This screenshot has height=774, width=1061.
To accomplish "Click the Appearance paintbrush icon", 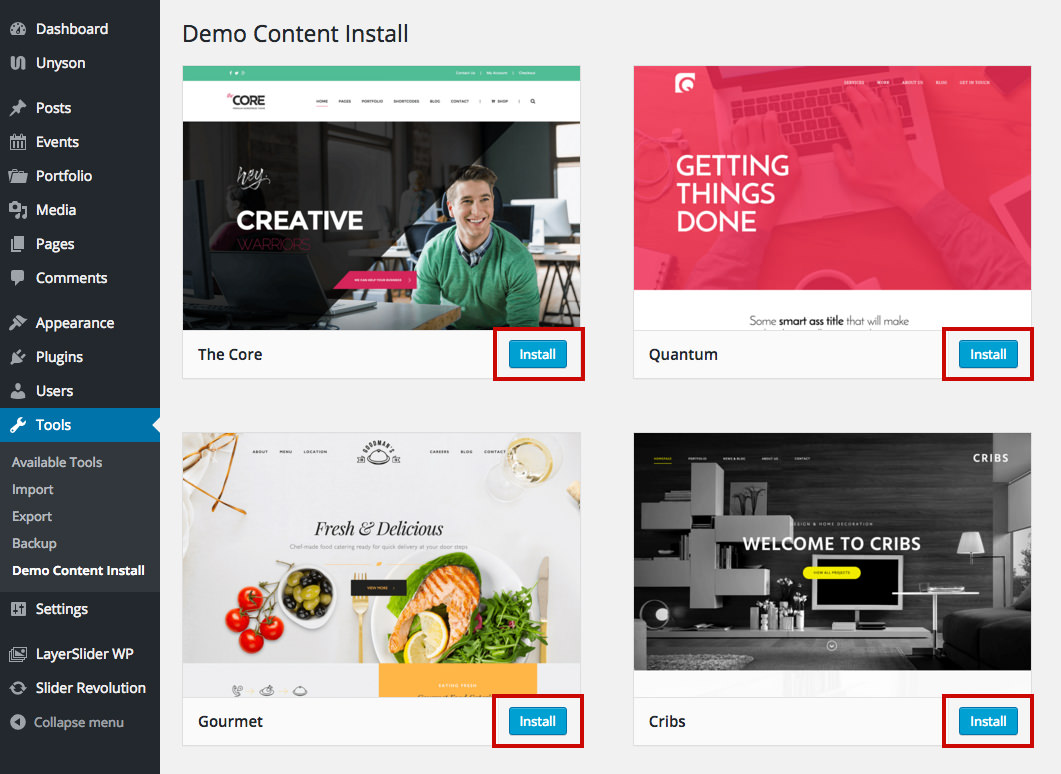I will coord(18,323).
